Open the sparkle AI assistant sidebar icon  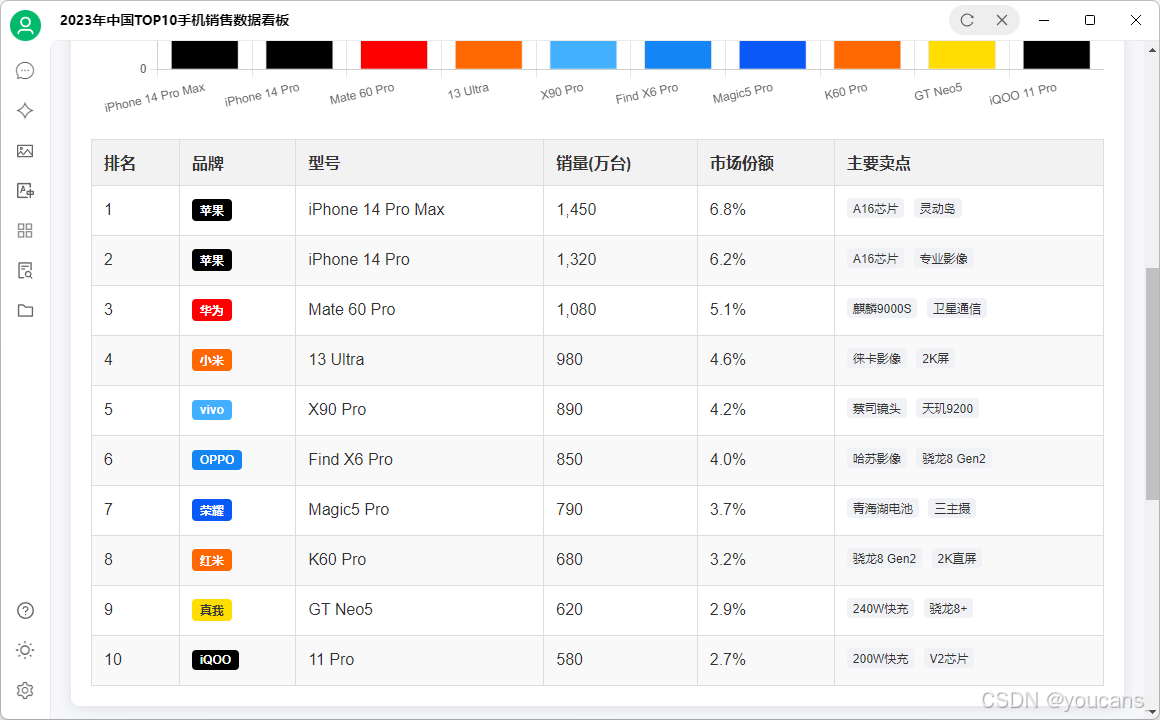click(25, 111)
